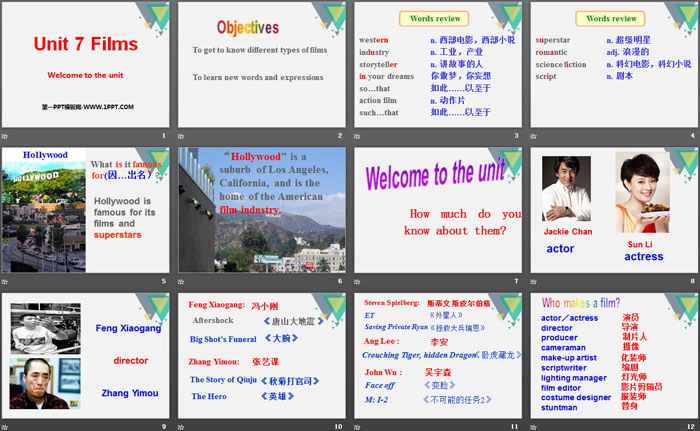This screenshot has height=431, width=700.
Task: Select the purple 'Welcome to the unit' slide
Action: point(438,210)
